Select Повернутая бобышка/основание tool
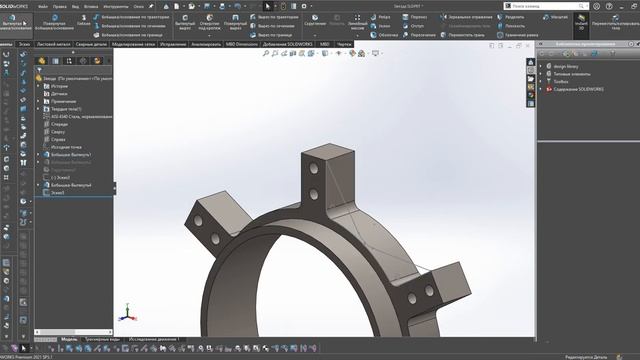 click(54, 23)
